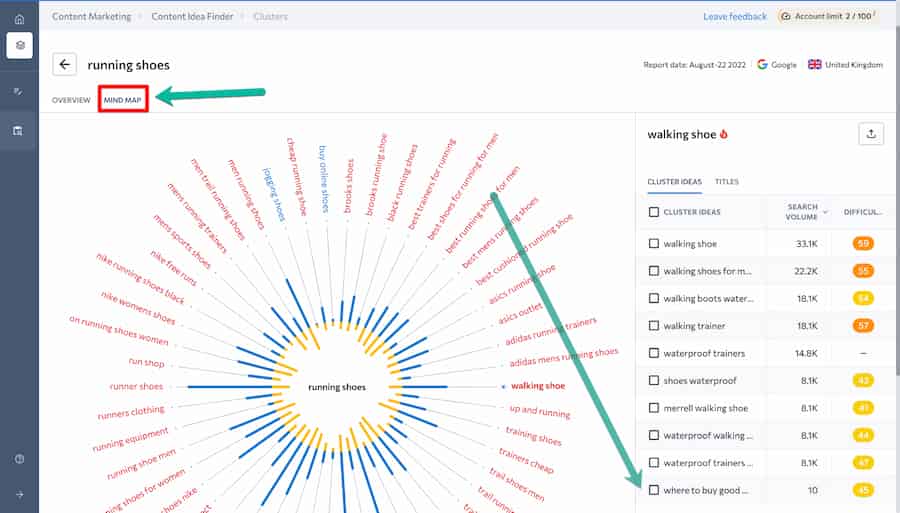
Task: Check the 'walking trainer' checkbox
Action: point(653,325)
